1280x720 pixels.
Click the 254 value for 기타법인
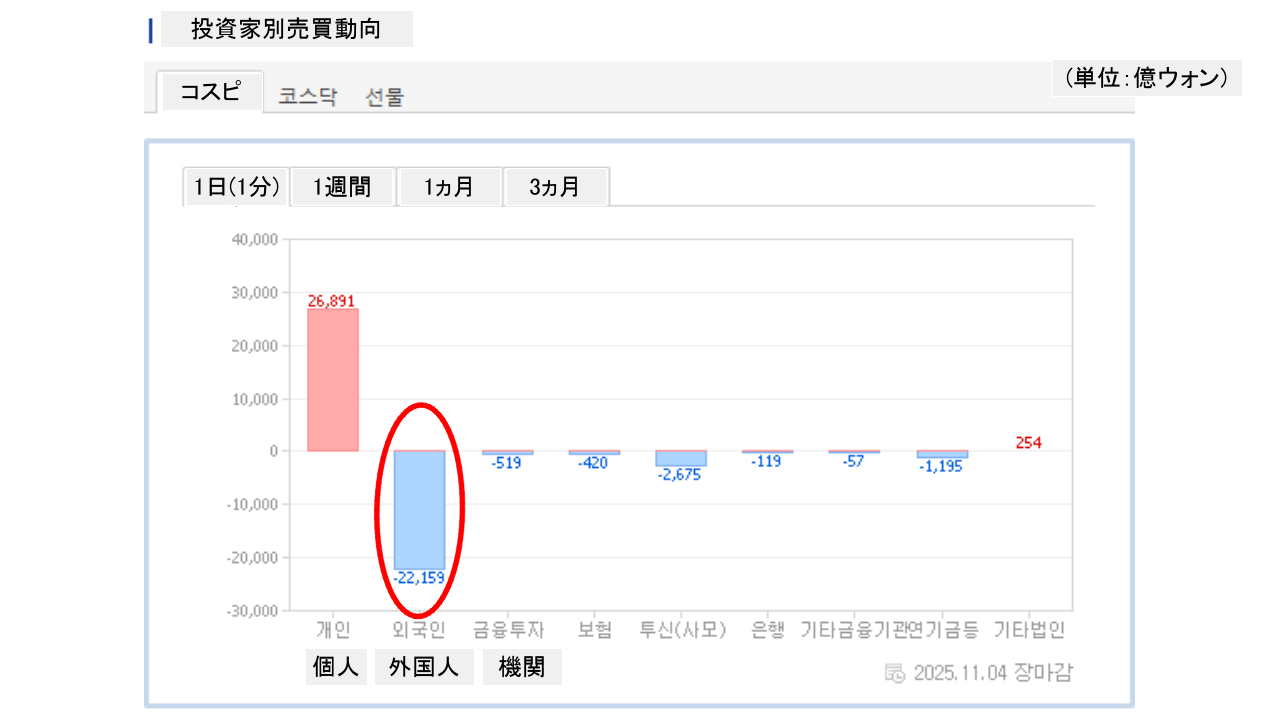click(x=1029, y=443)
